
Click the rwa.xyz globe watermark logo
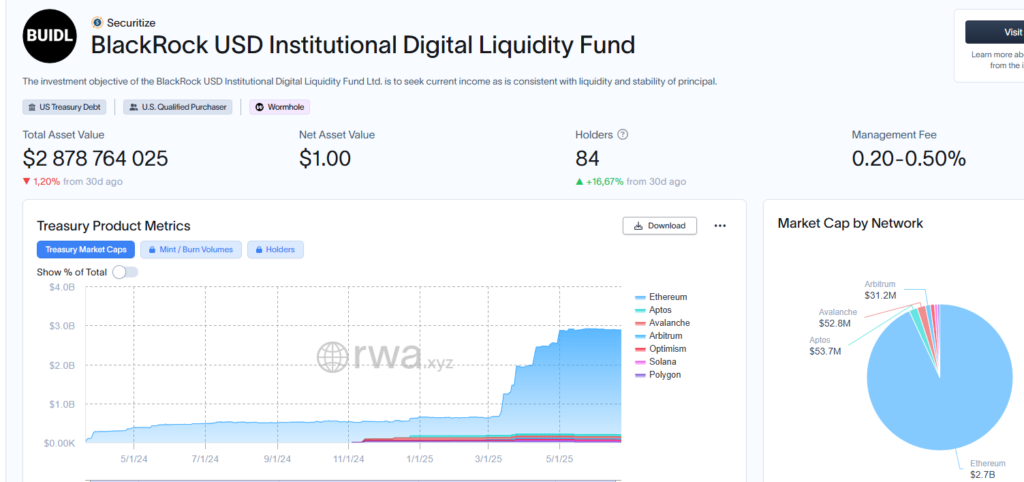point(332,357)
